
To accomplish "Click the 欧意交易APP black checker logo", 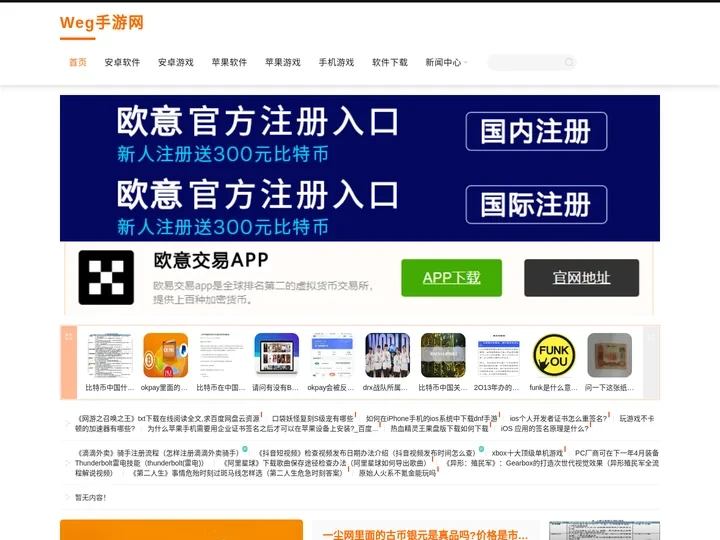I will (106, 277).
